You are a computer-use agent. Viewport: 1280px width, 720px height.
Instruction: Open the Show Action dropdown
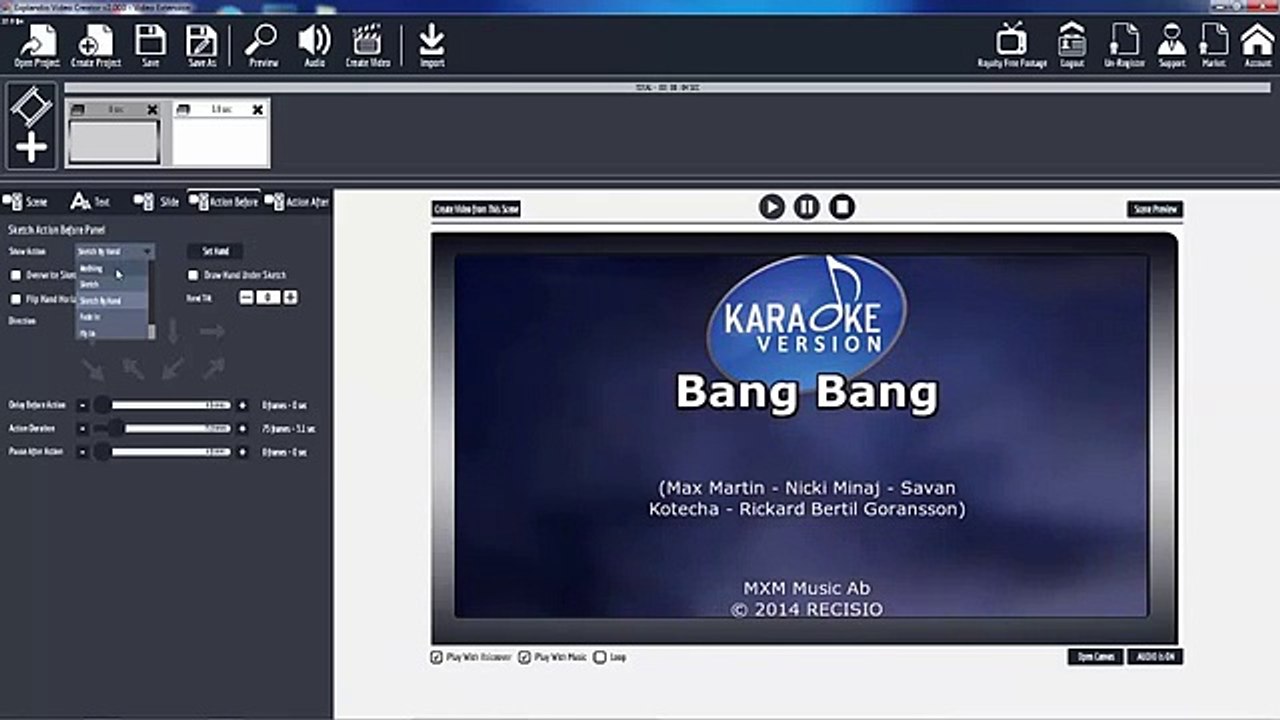[x=115, y=252]
